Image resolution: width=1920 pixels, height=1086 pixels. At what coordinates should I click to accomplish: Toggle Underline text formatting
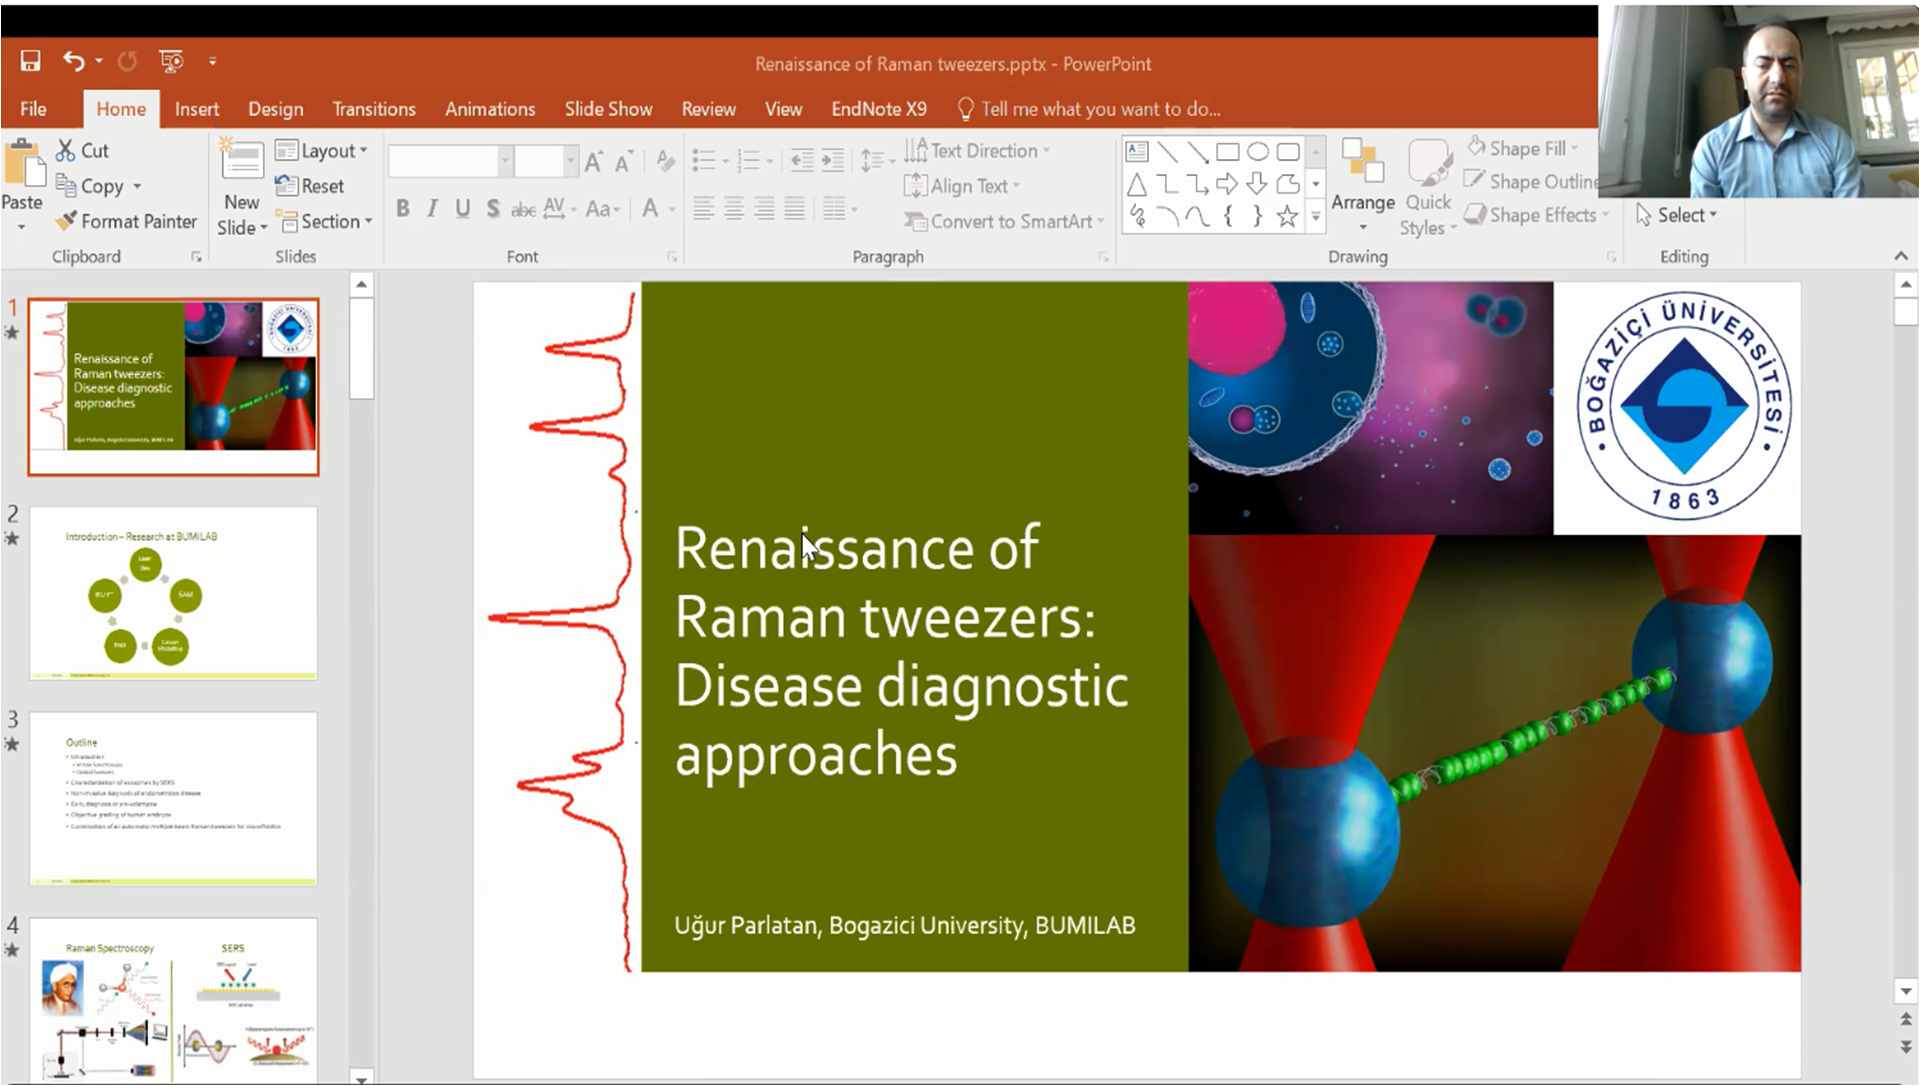pos(462,208)
